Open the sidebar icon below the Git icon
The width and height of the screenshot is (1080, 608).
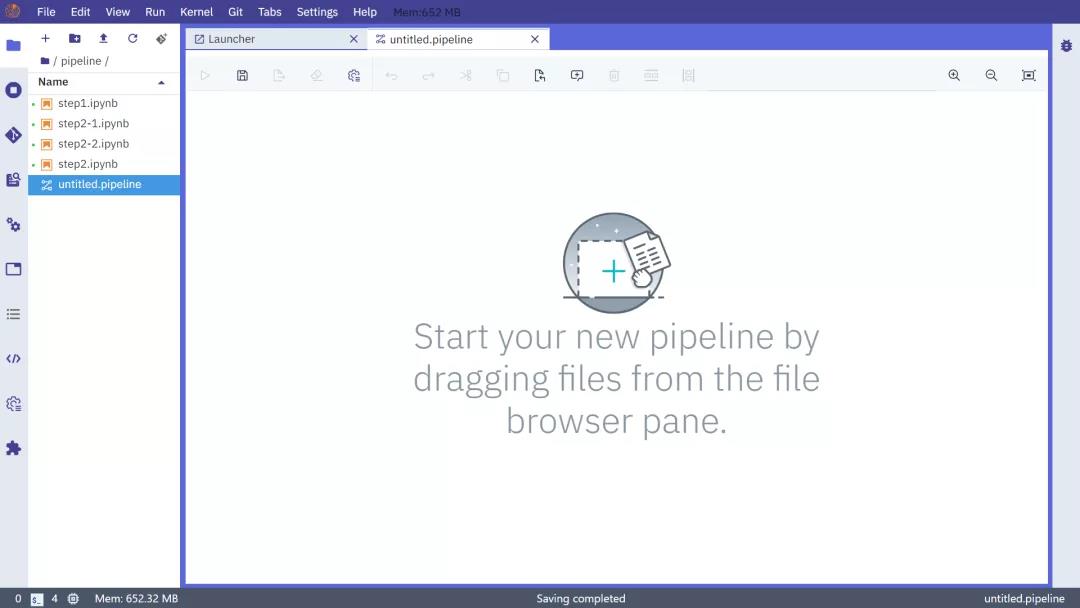pyautogui.click(x=13, y=180)
